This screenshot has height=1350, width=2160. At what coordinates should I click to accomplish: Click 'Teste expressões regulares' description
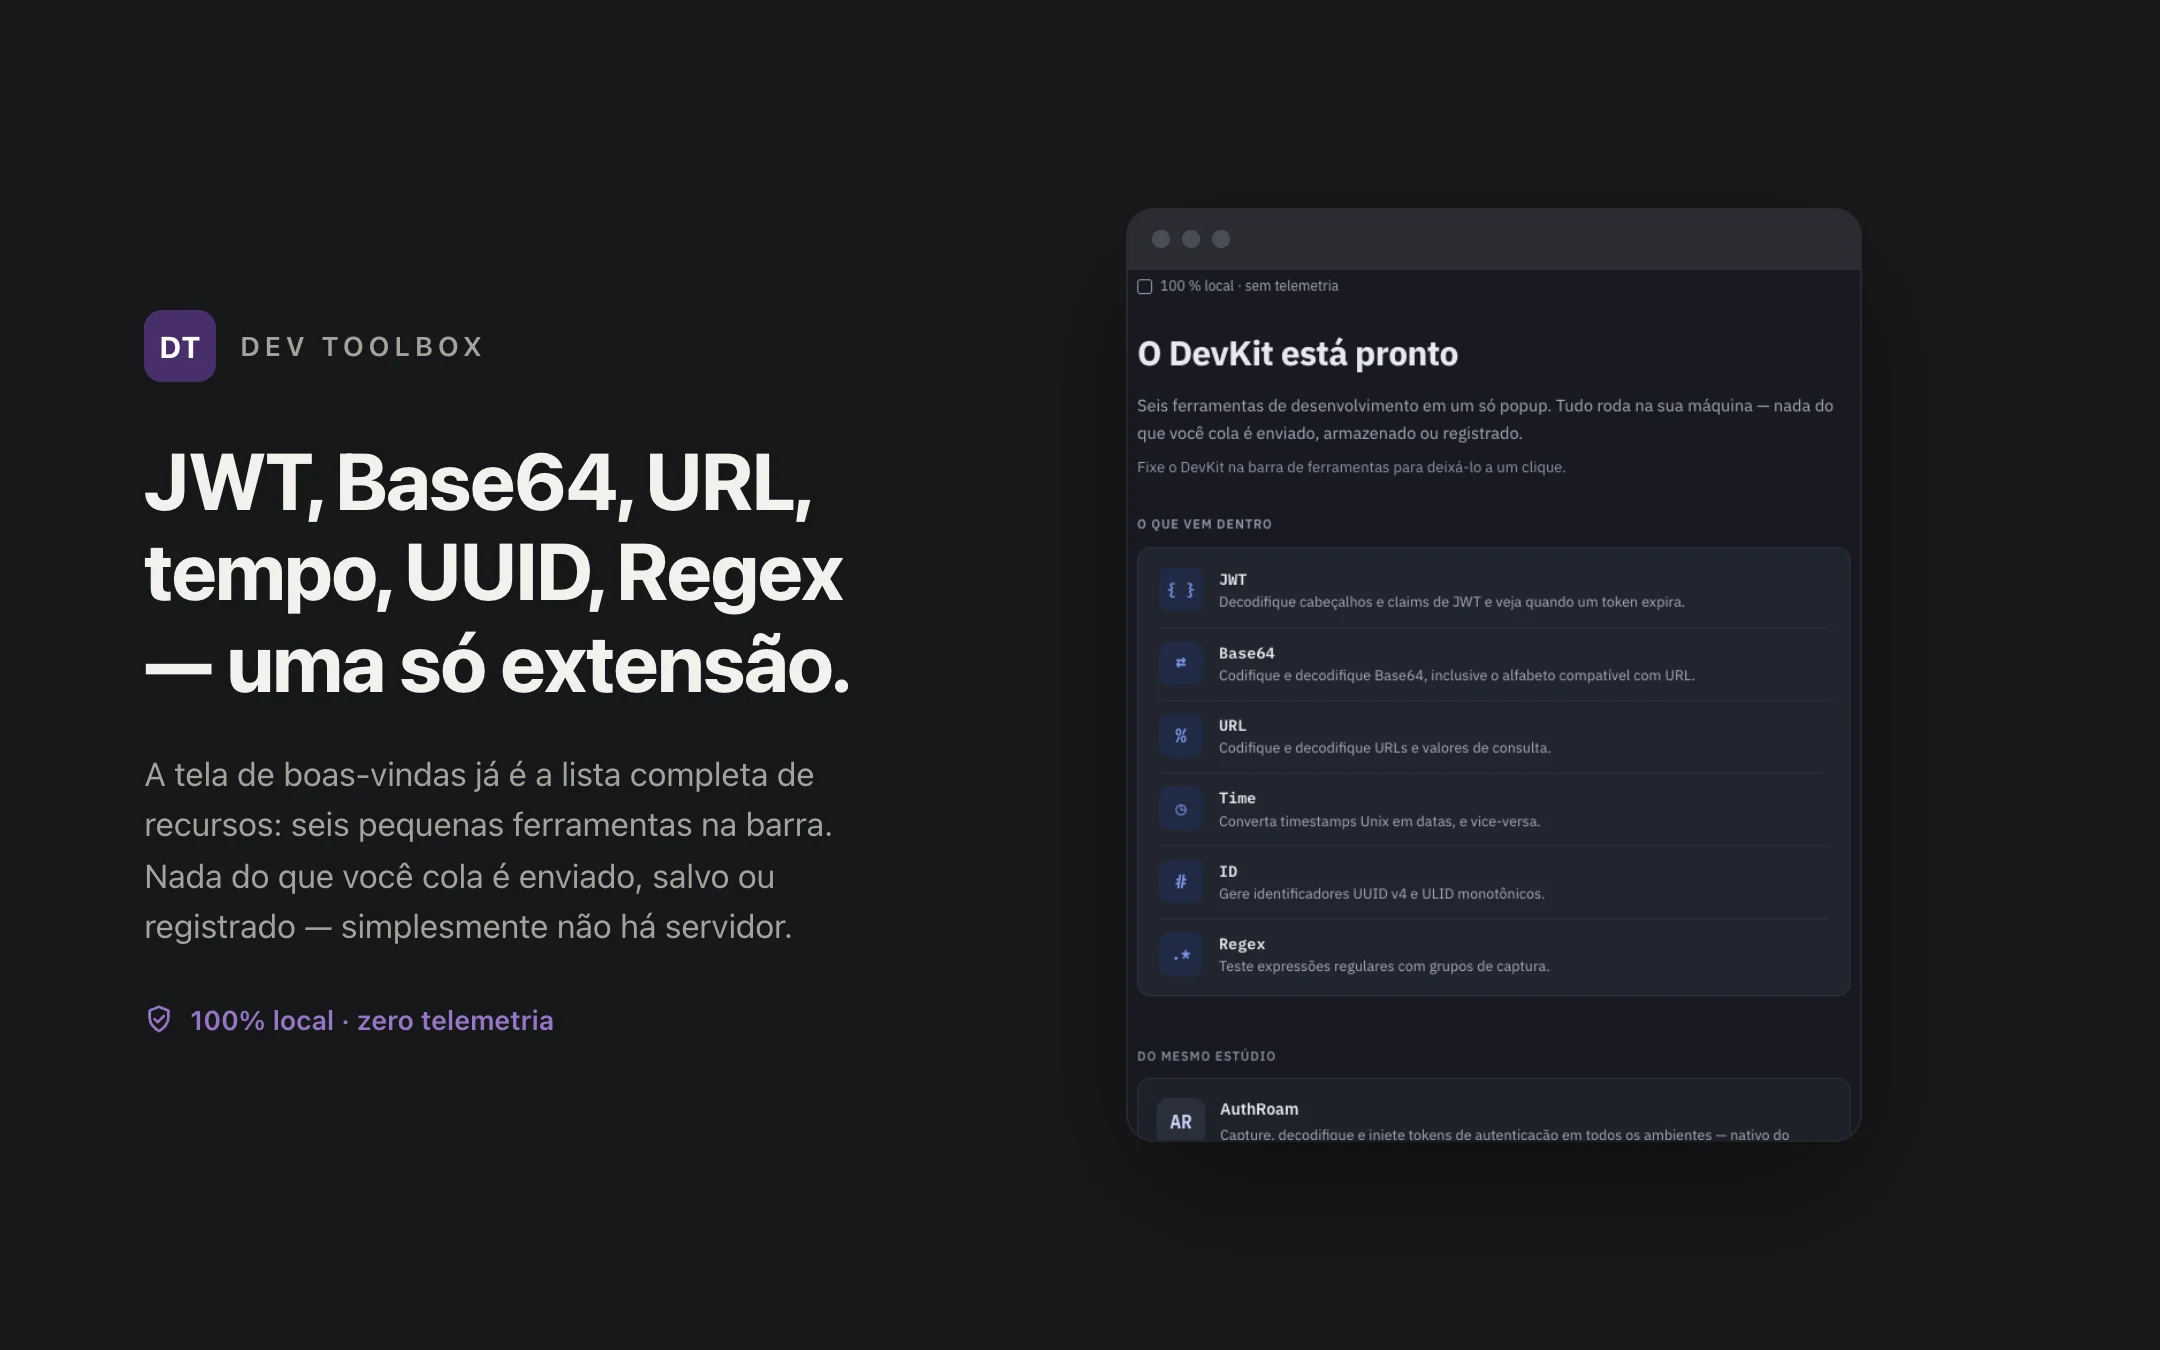pos(1384,966)
